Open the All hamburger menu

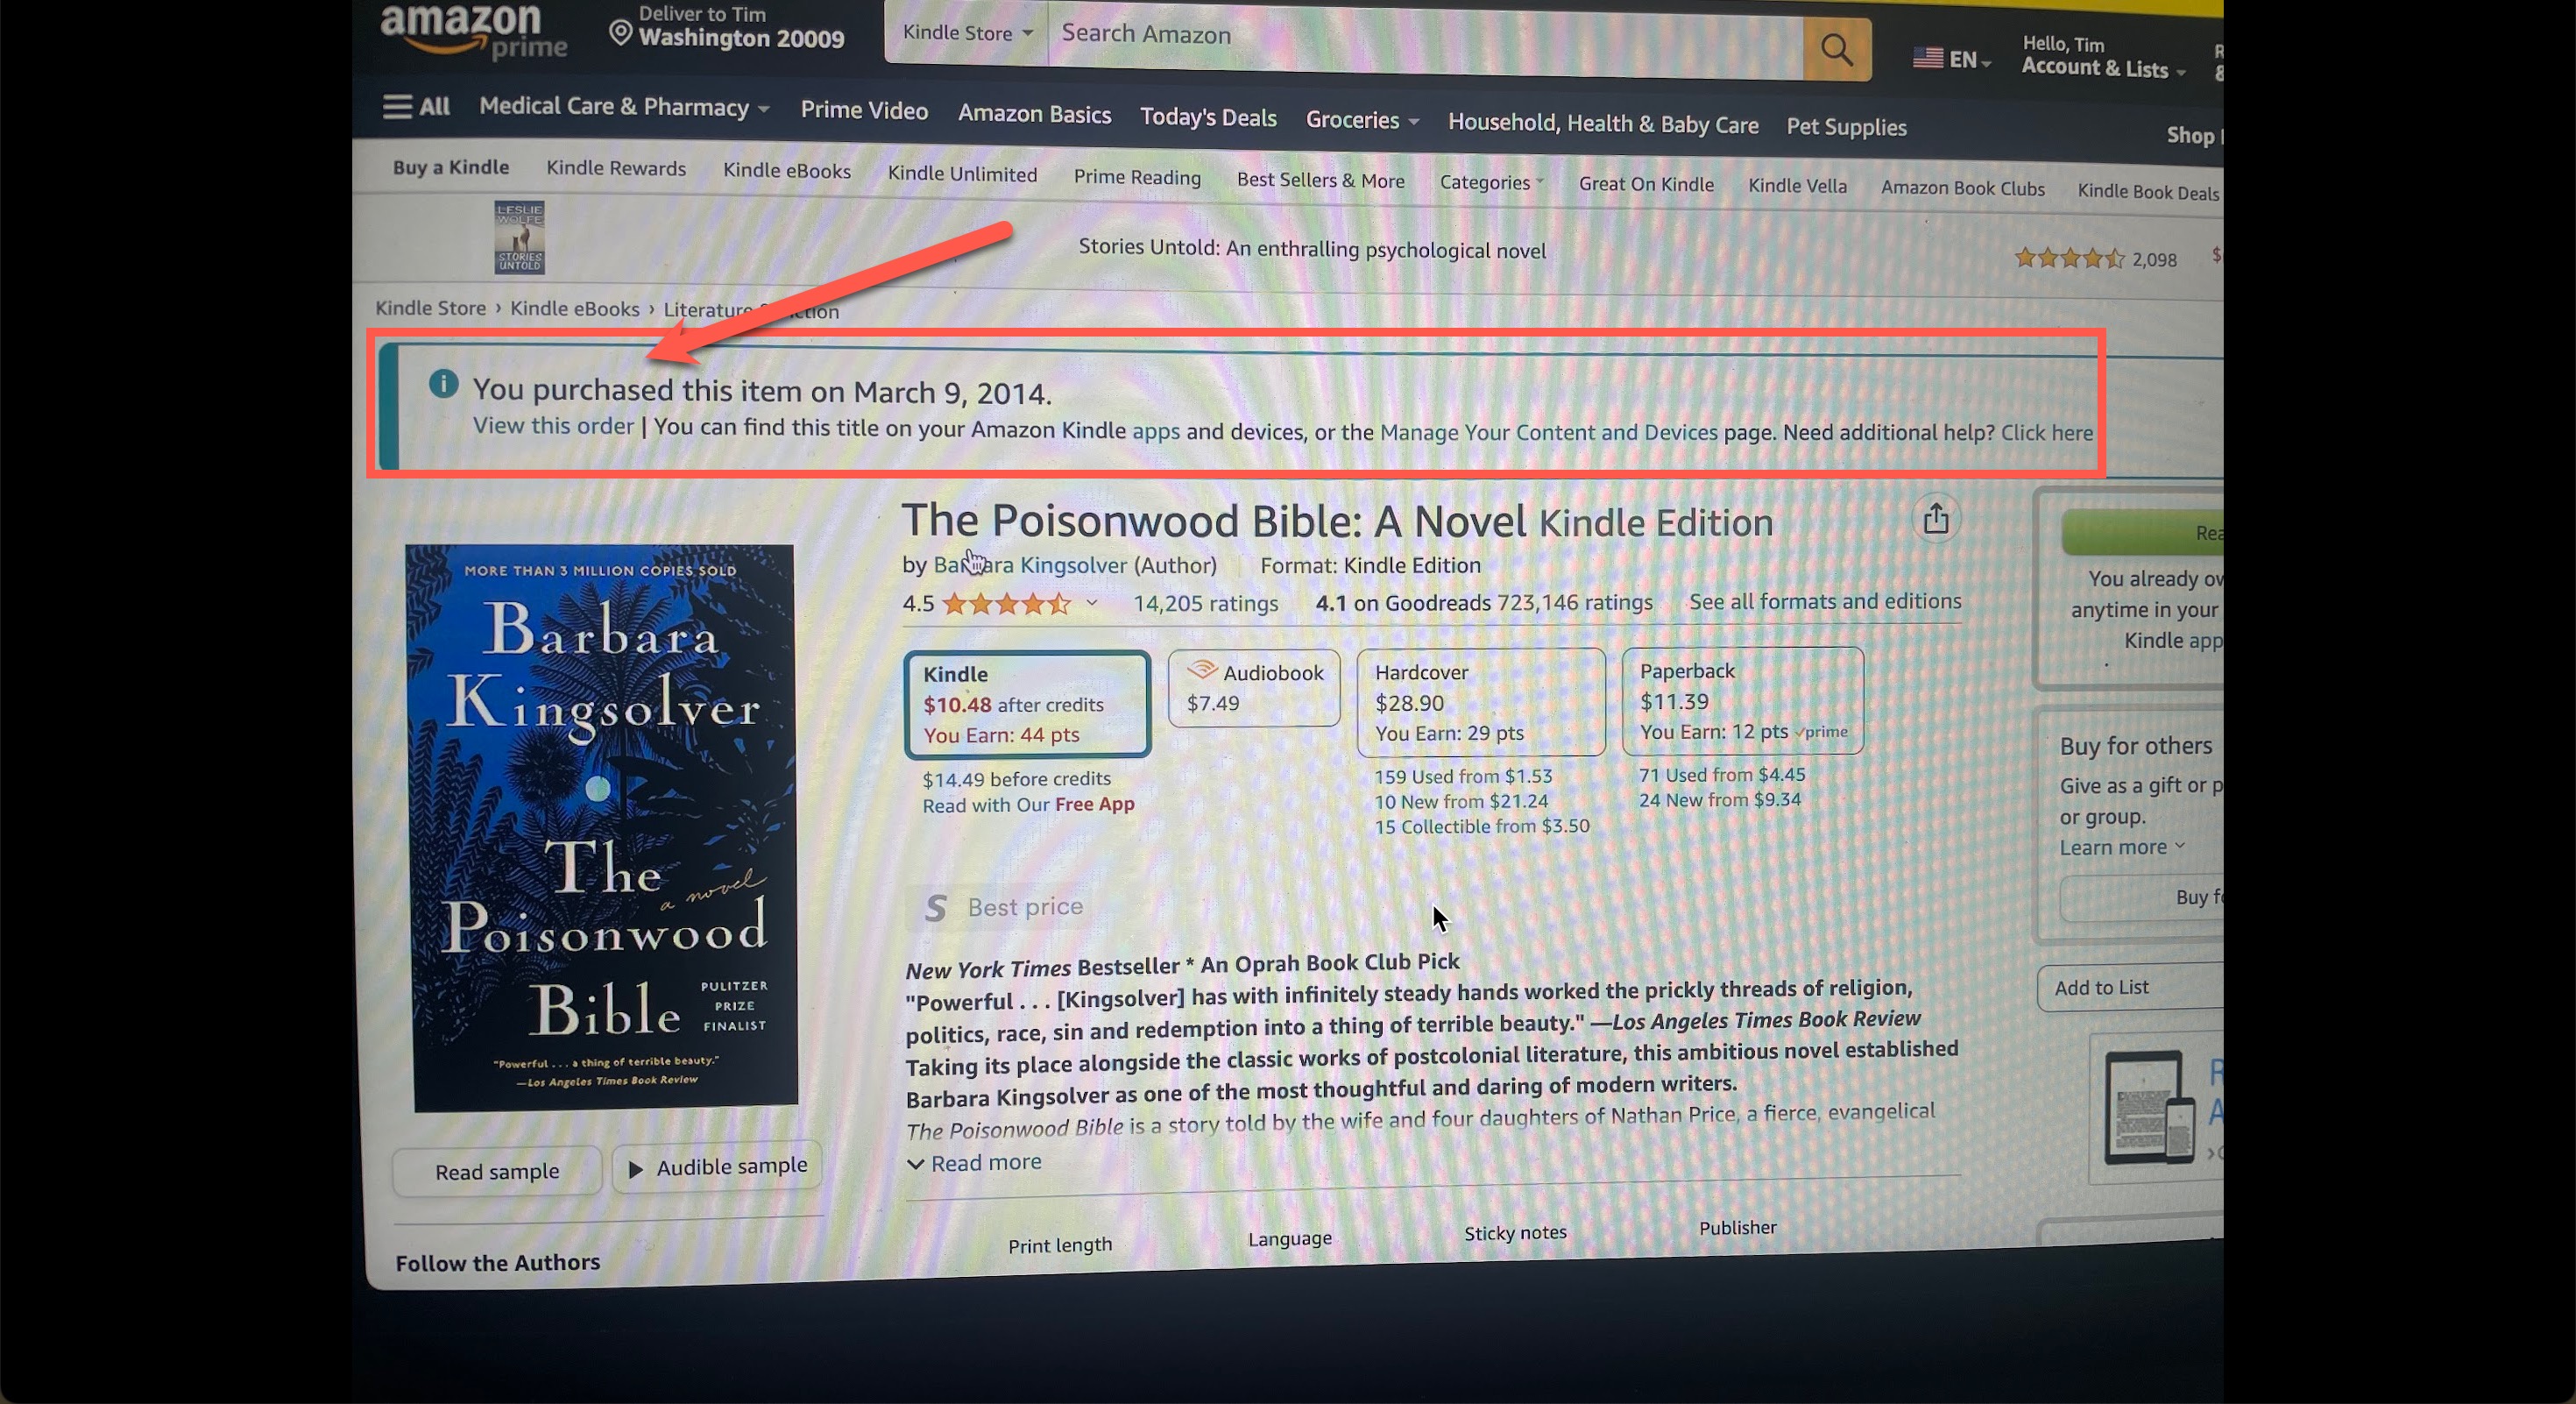click(x=416, y=106)
